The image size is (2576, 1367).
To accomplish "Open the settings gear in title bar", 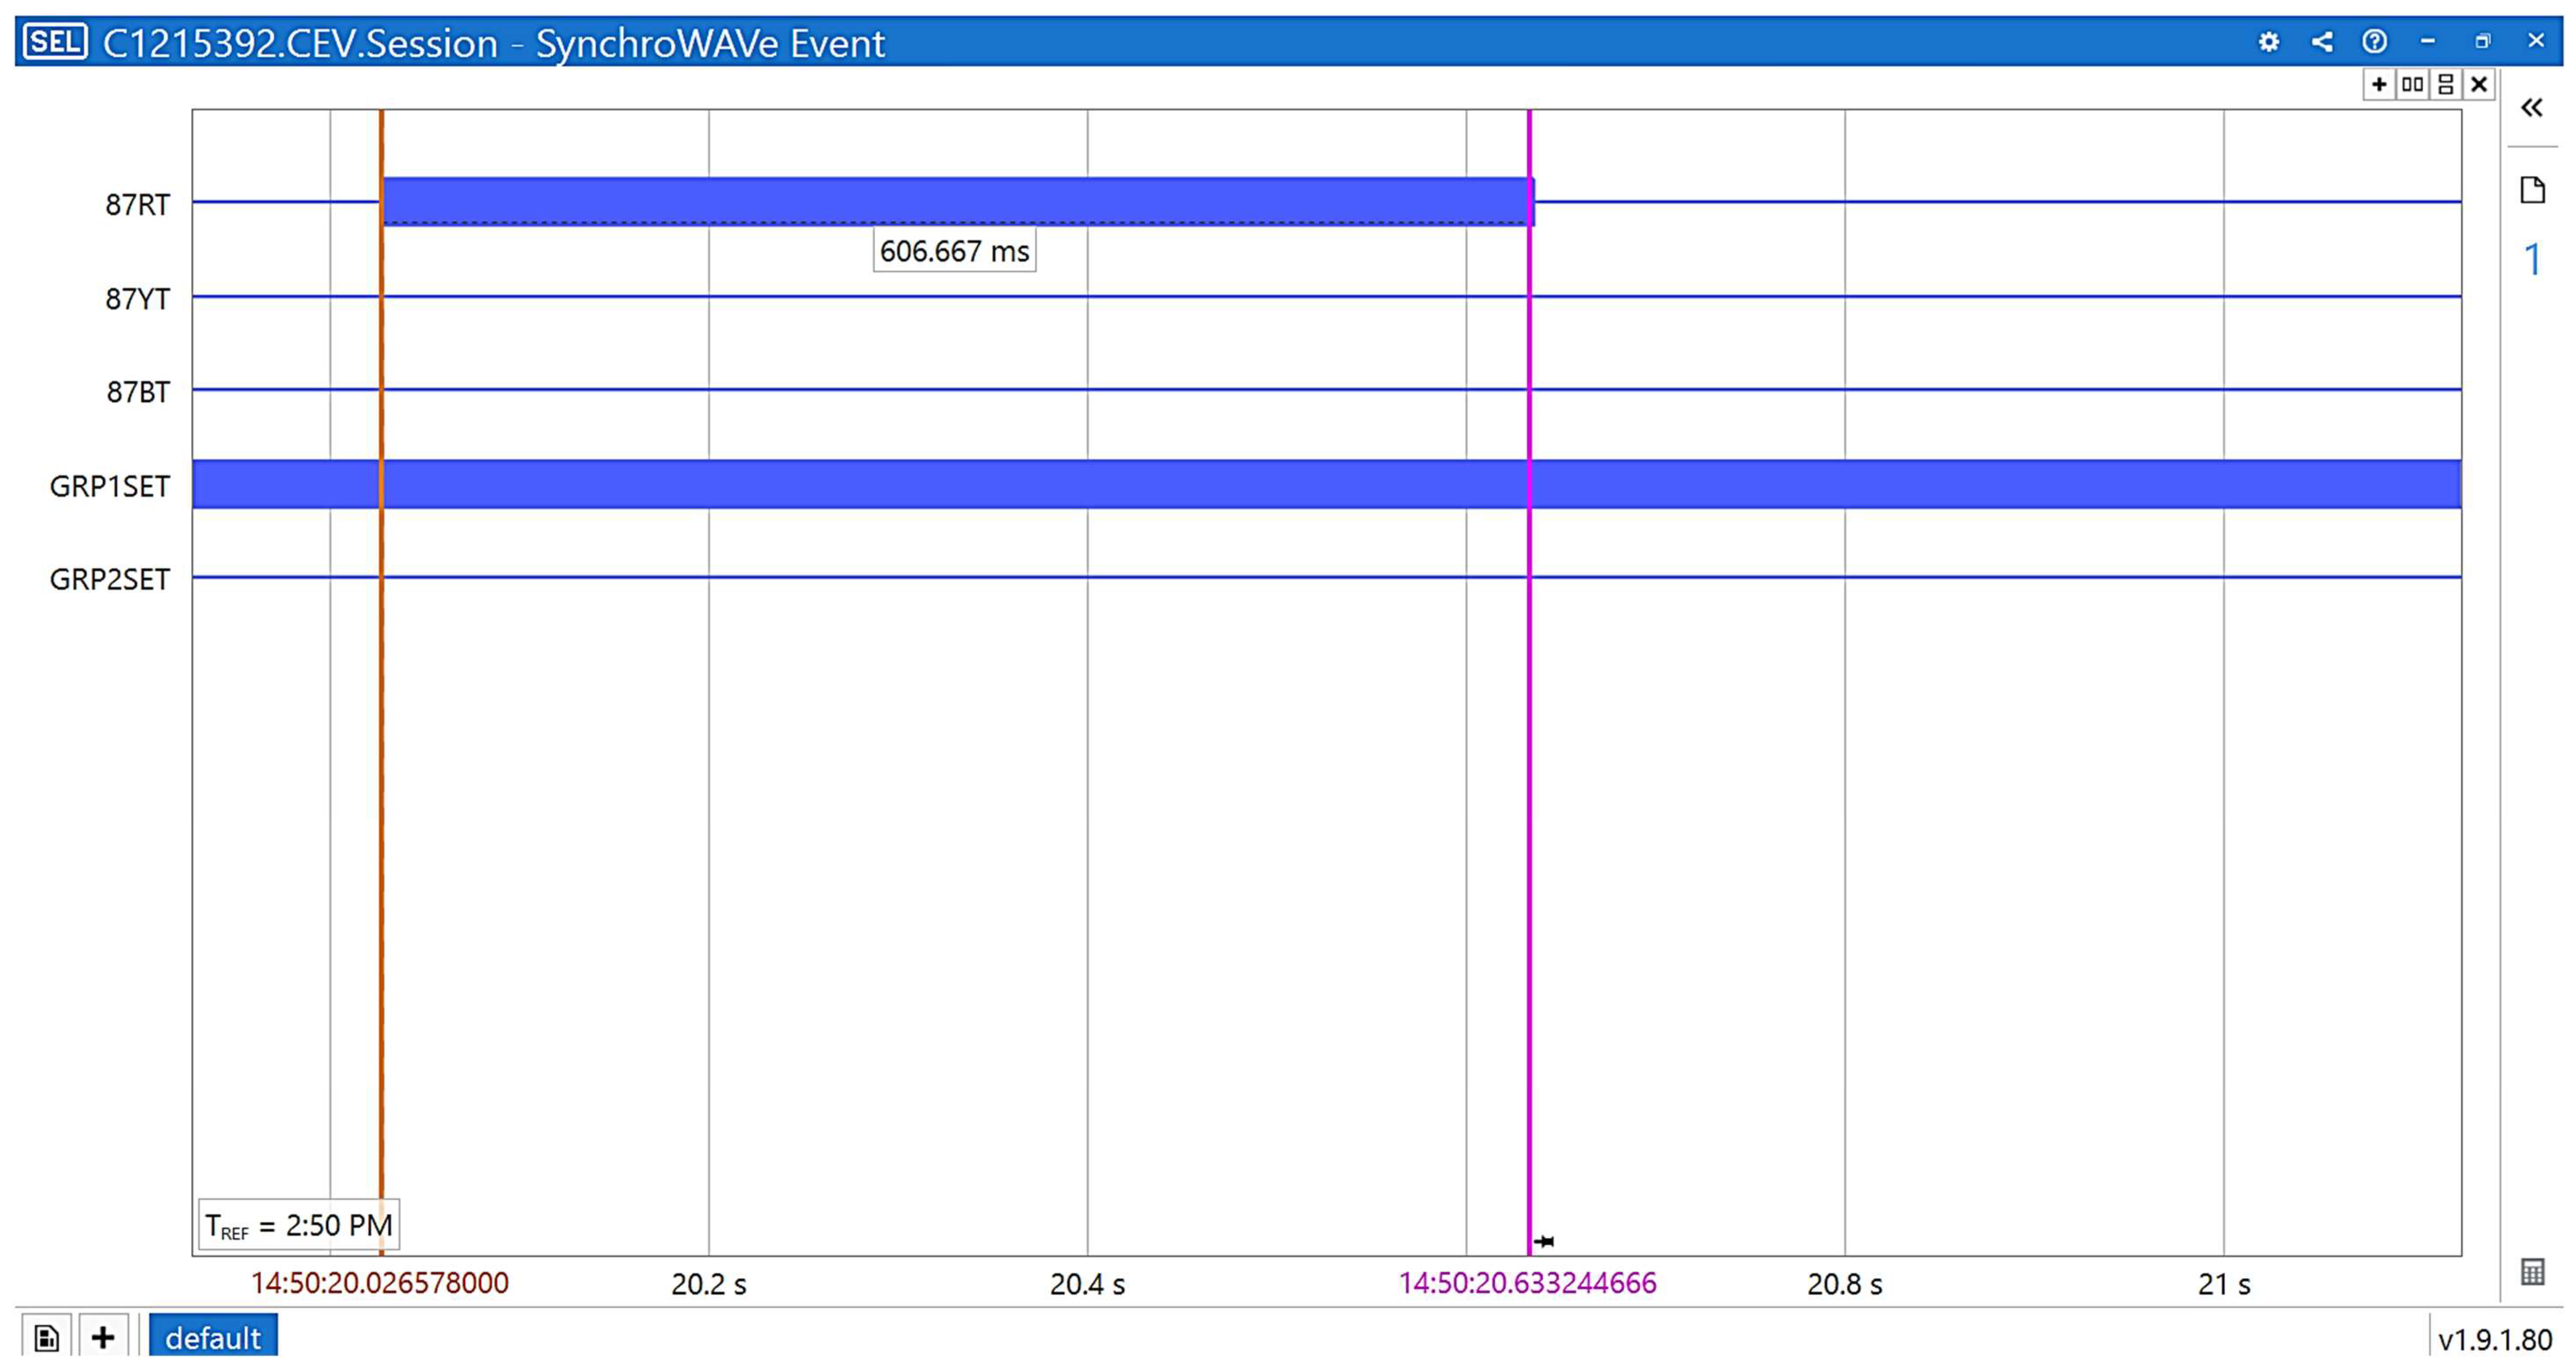I will [x=2268, y=42].
